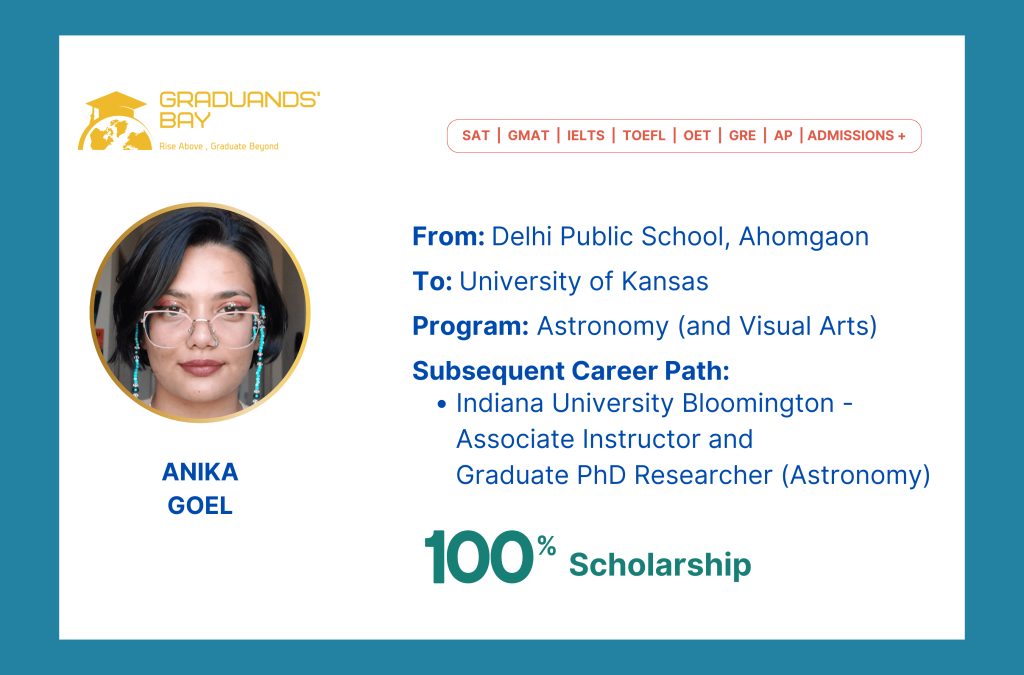Open the IELTS menu item
This screenshot has width=1024, height=675.
click(x=586, y=136)
